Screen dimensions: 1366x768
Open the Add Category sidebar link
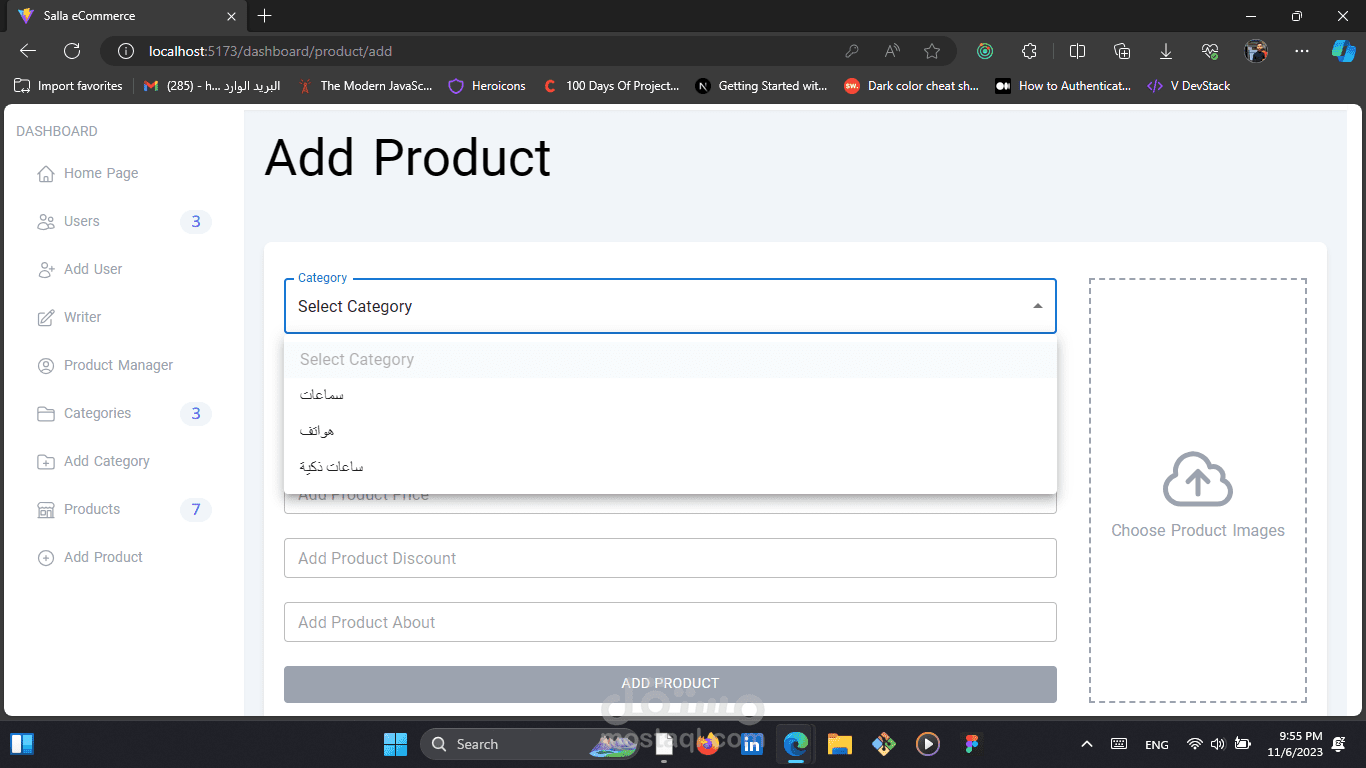(x=106, y=461)
